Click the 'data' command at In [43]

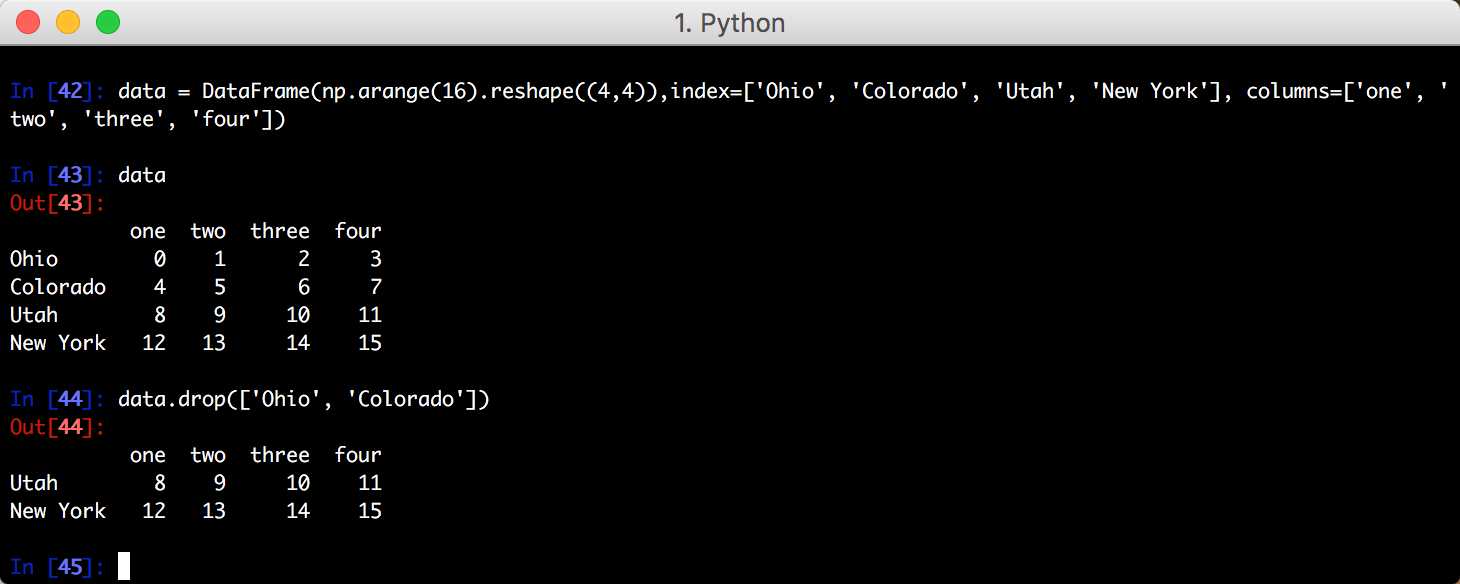(142, 175)
